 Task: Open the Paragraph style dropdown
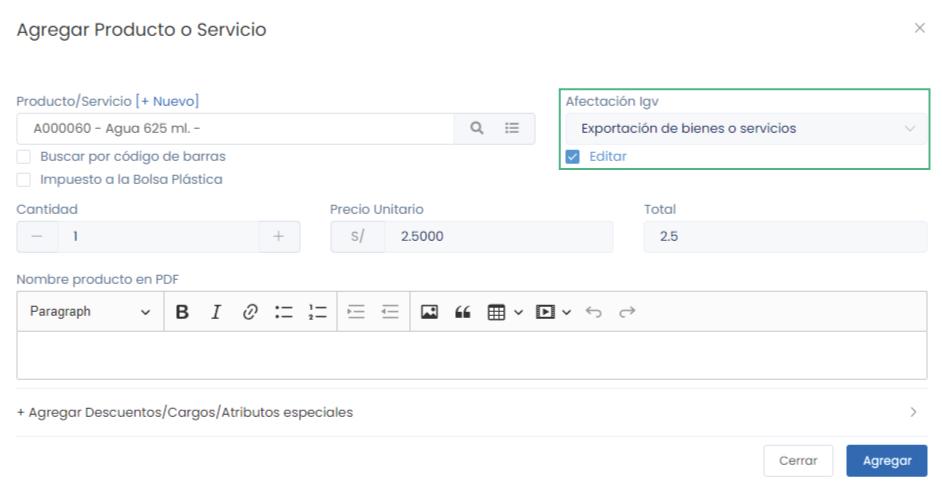(90, 312)
